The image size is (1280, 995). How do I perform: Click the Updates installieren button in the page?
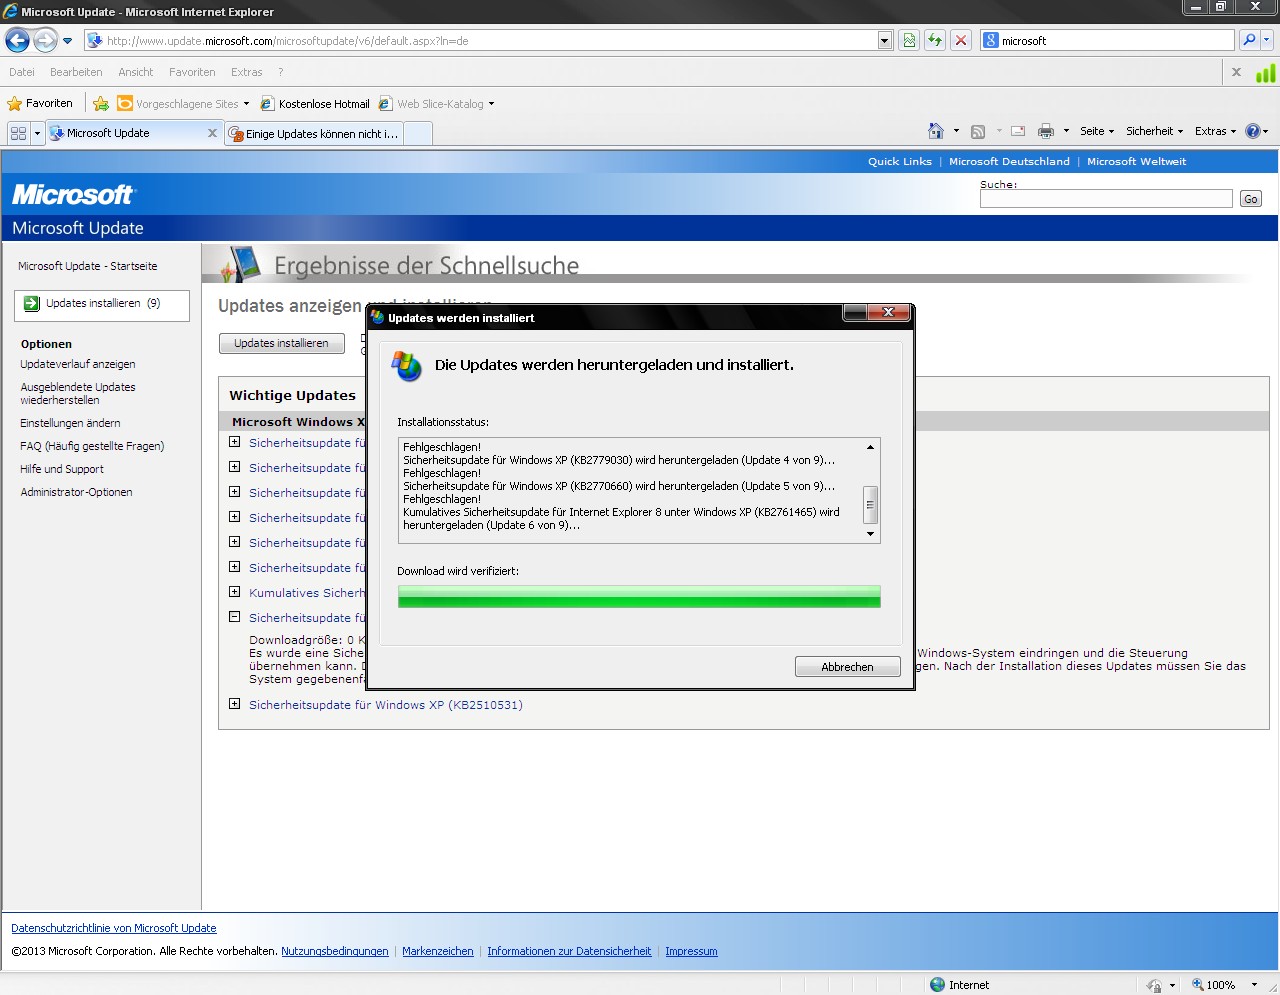point(281,343)
